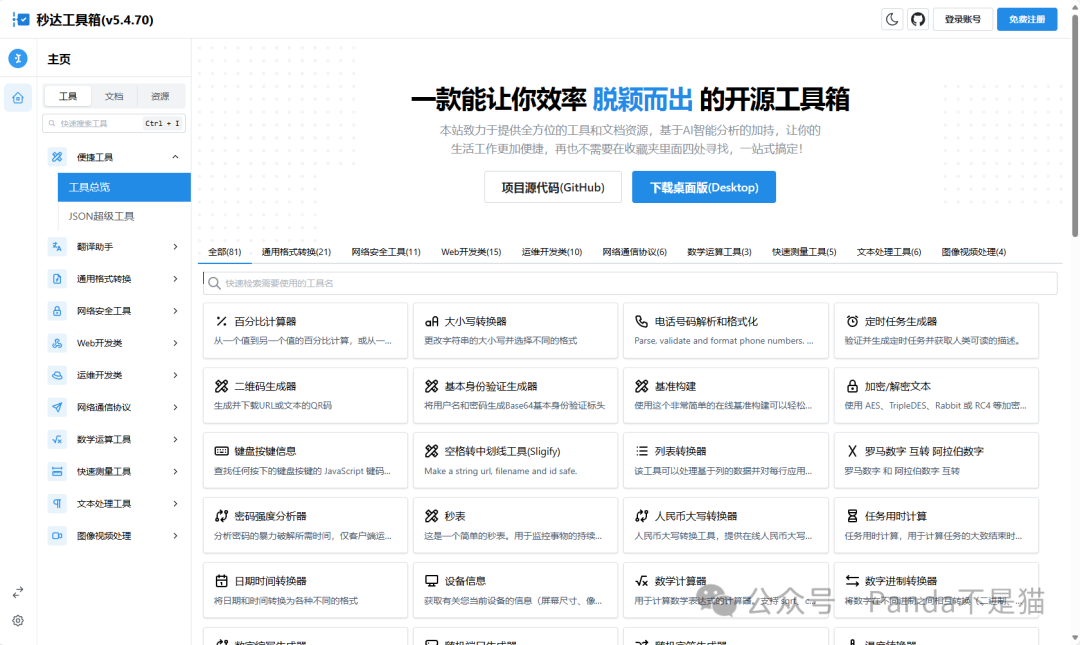Screen dimensions: 1080x645
Task: Select the 通用格式转换(21) category tab
Action: (296, 252)
